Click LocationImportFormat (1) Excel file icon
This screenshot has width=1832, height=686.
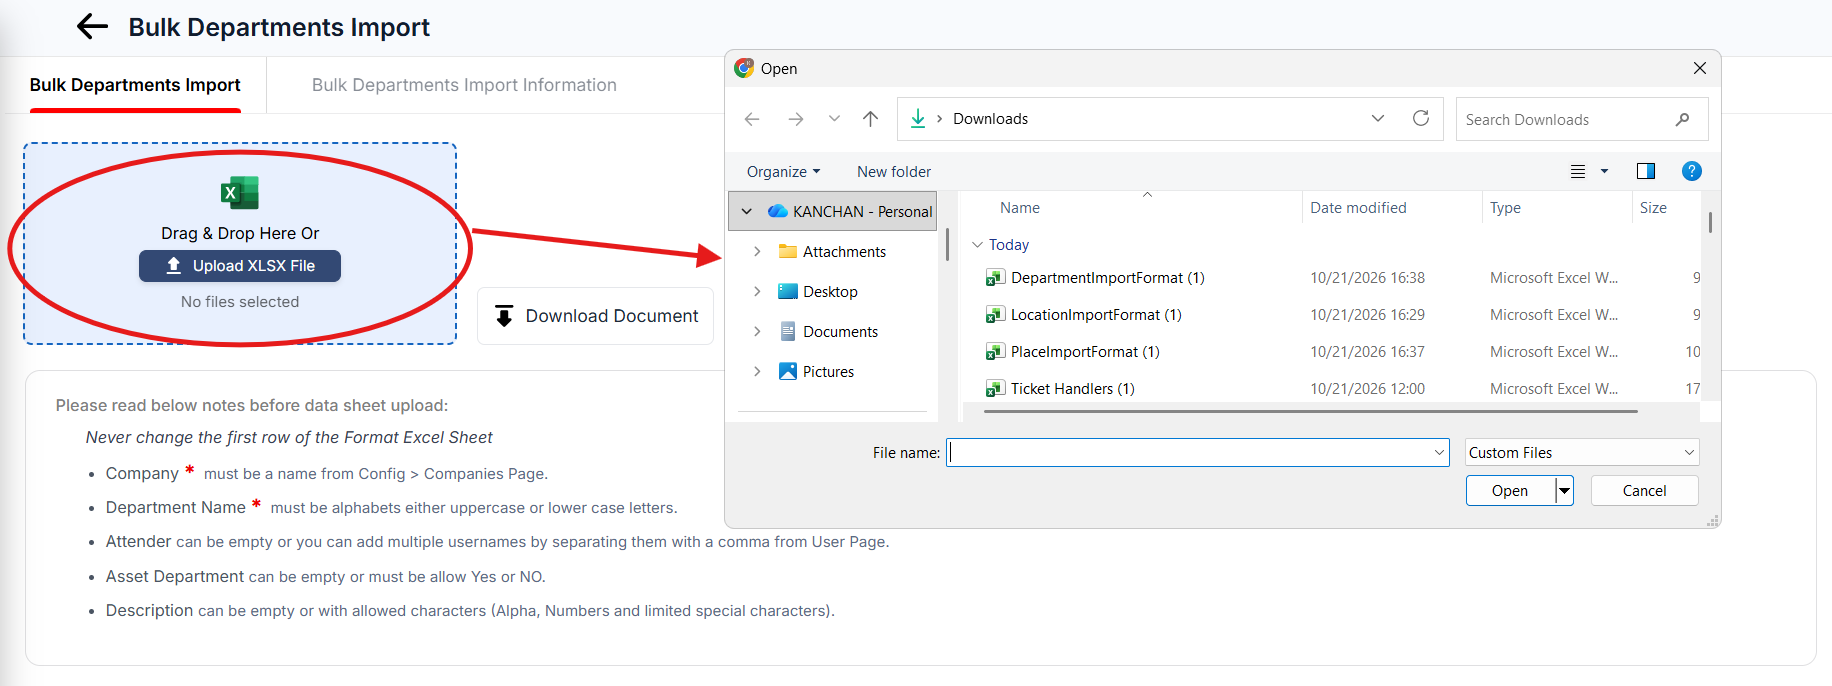pyautogui.click(x=995, y=315)
